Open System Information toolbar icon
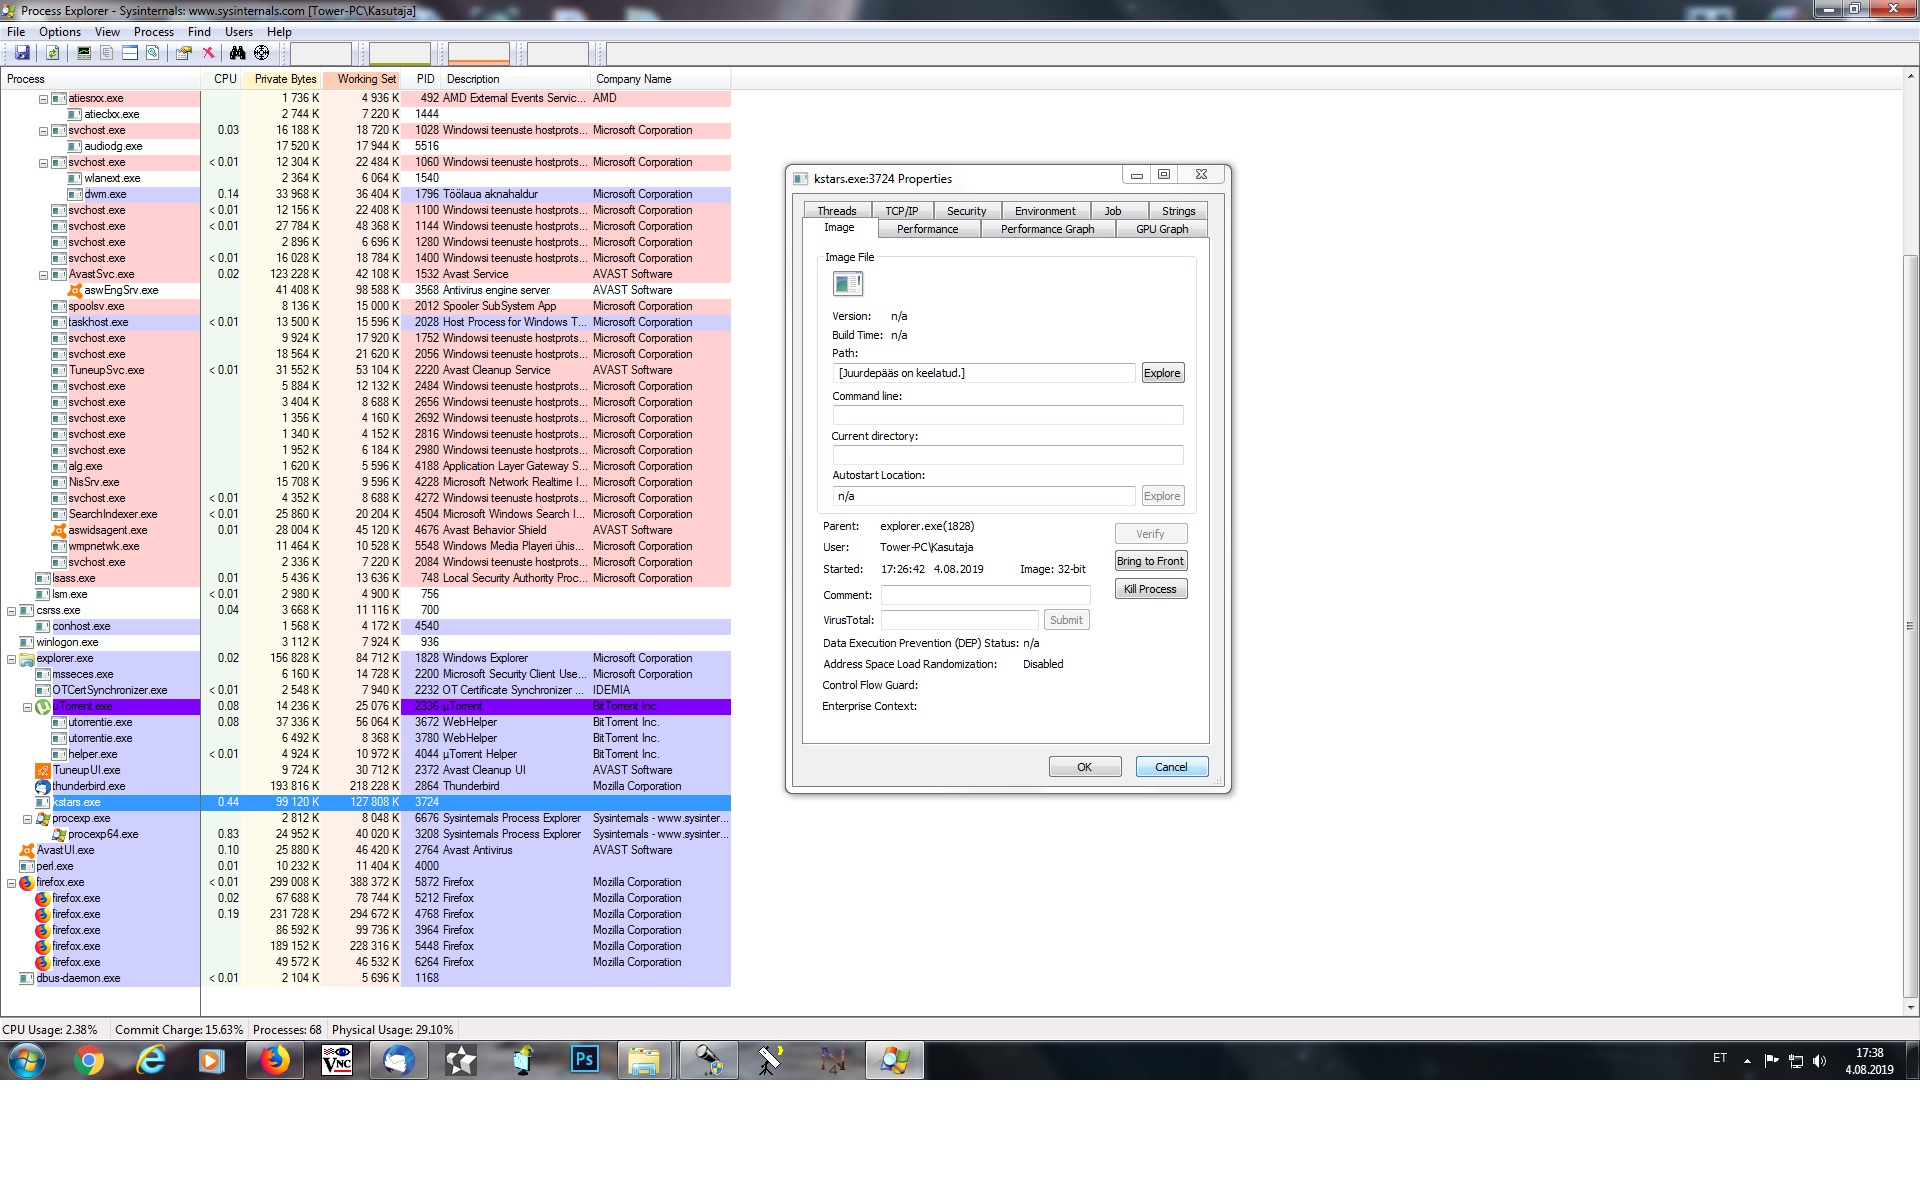 [84, 53]
